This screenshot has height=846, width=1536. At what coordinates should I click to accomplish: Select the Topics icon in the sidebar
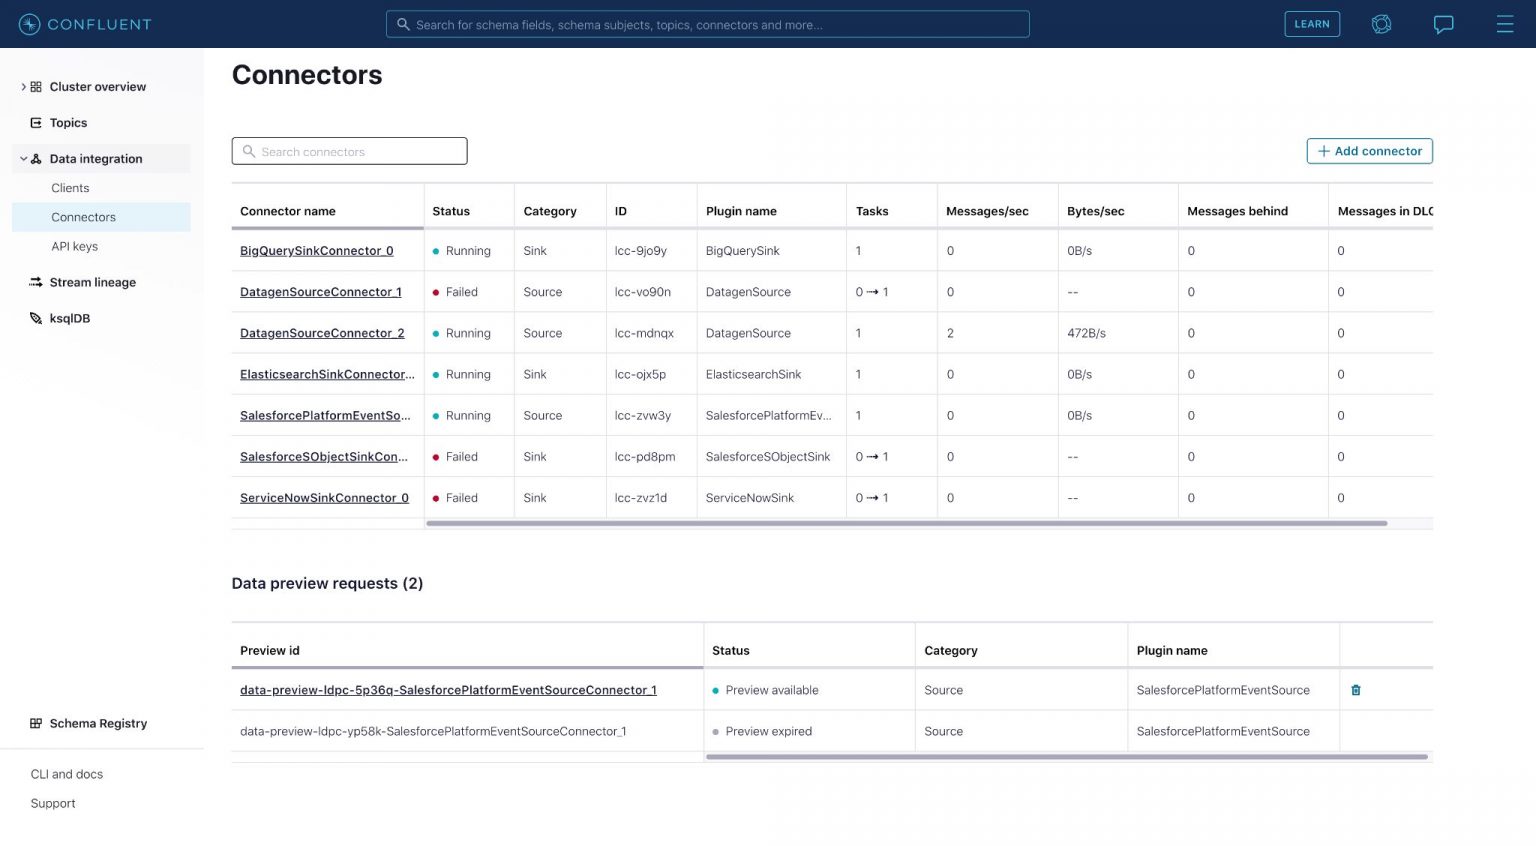(37, 122)
